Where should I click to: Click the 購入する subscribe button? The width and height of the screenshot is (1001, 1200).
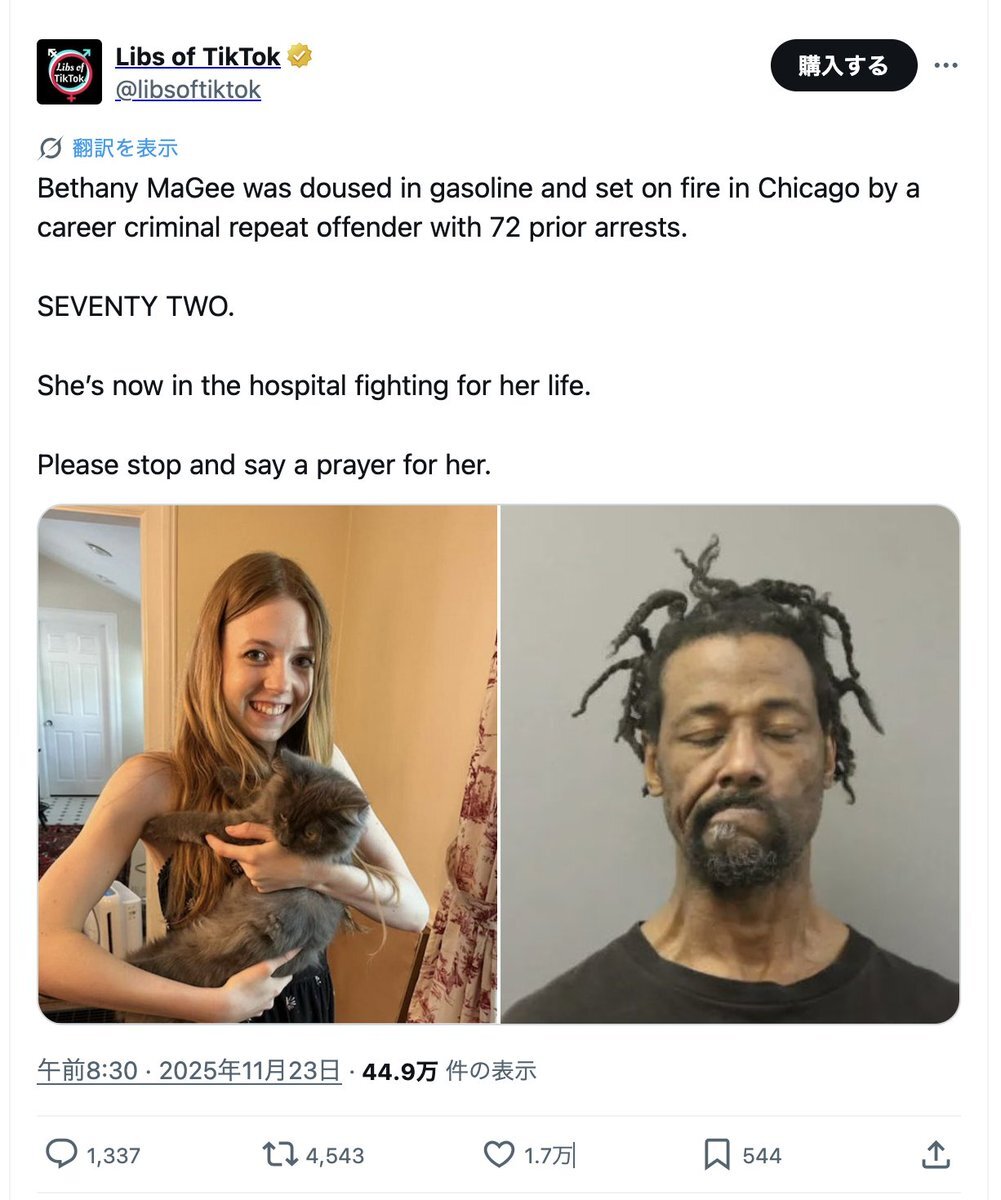[843, 66]
